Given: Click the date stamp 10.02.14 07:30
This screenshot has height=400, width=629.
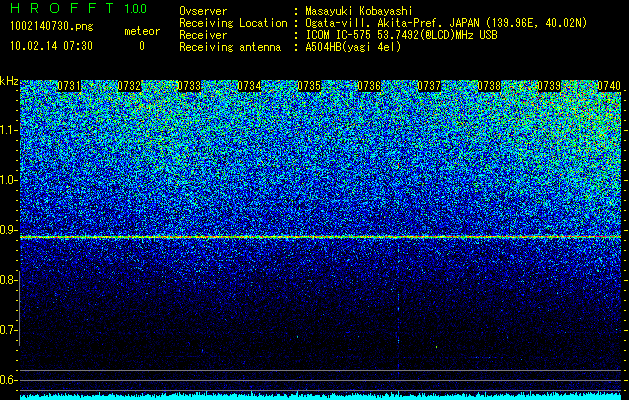Looking at the screenshot, I should (x=51, y=46).
